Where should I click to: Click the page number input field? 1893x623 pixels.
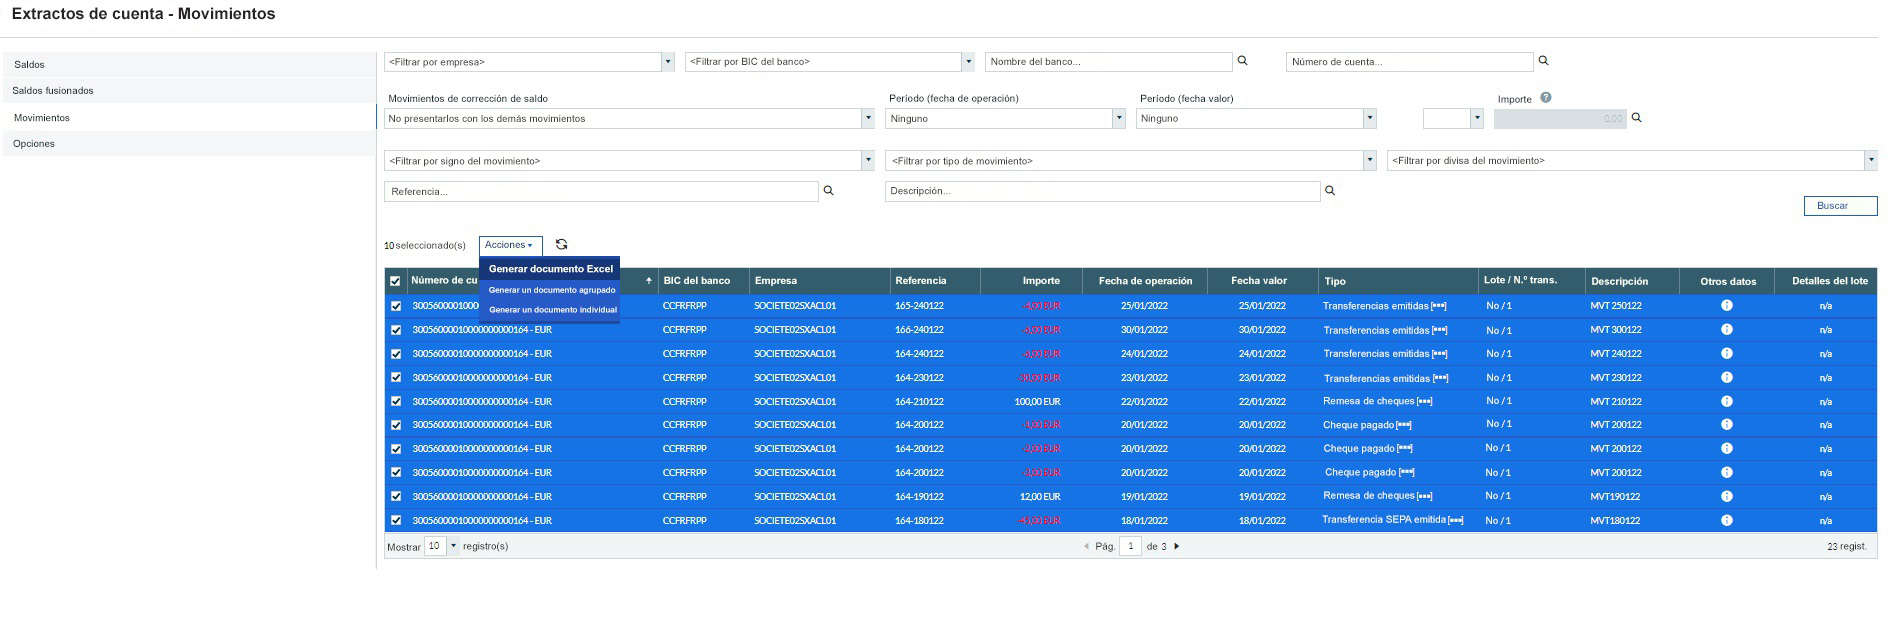tap(1130, 547)
